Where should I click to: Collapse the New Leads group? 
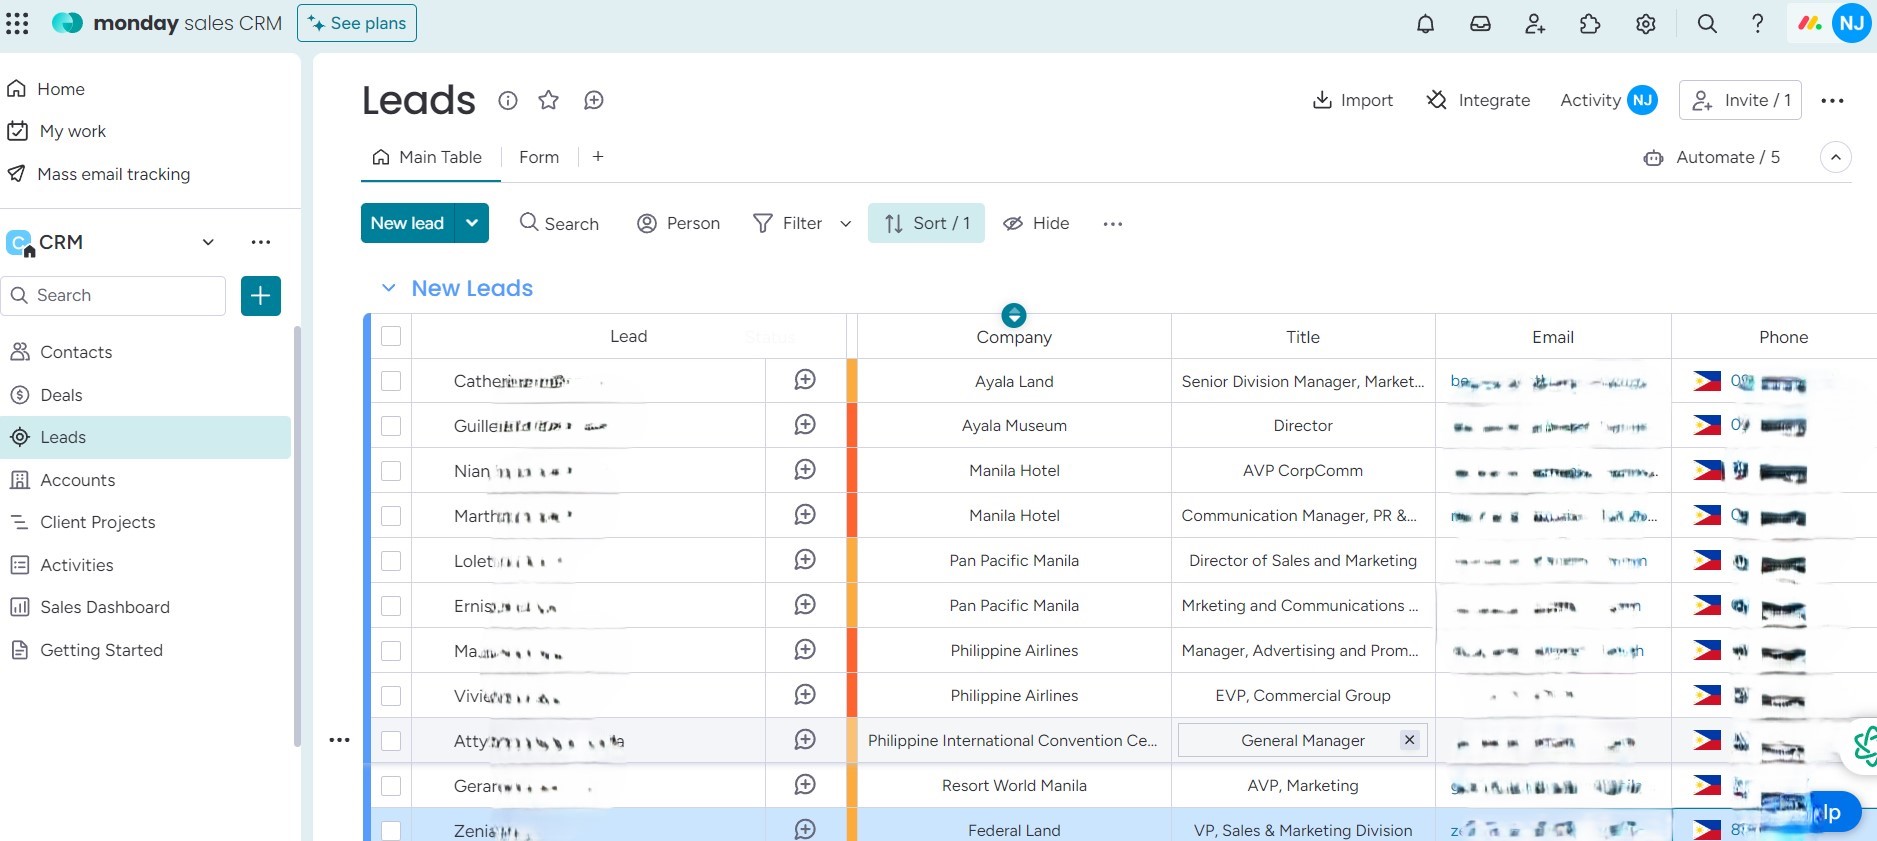click(x=389, y=288)
